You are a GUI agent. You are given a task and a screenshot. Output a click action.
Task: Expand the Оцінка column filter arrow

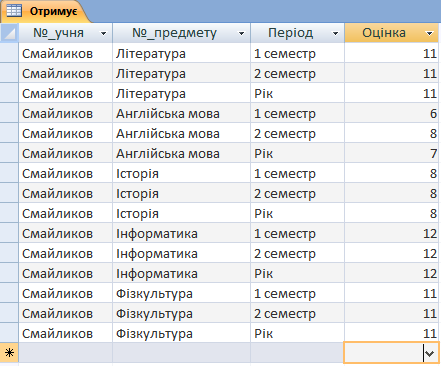click(429, 33)
